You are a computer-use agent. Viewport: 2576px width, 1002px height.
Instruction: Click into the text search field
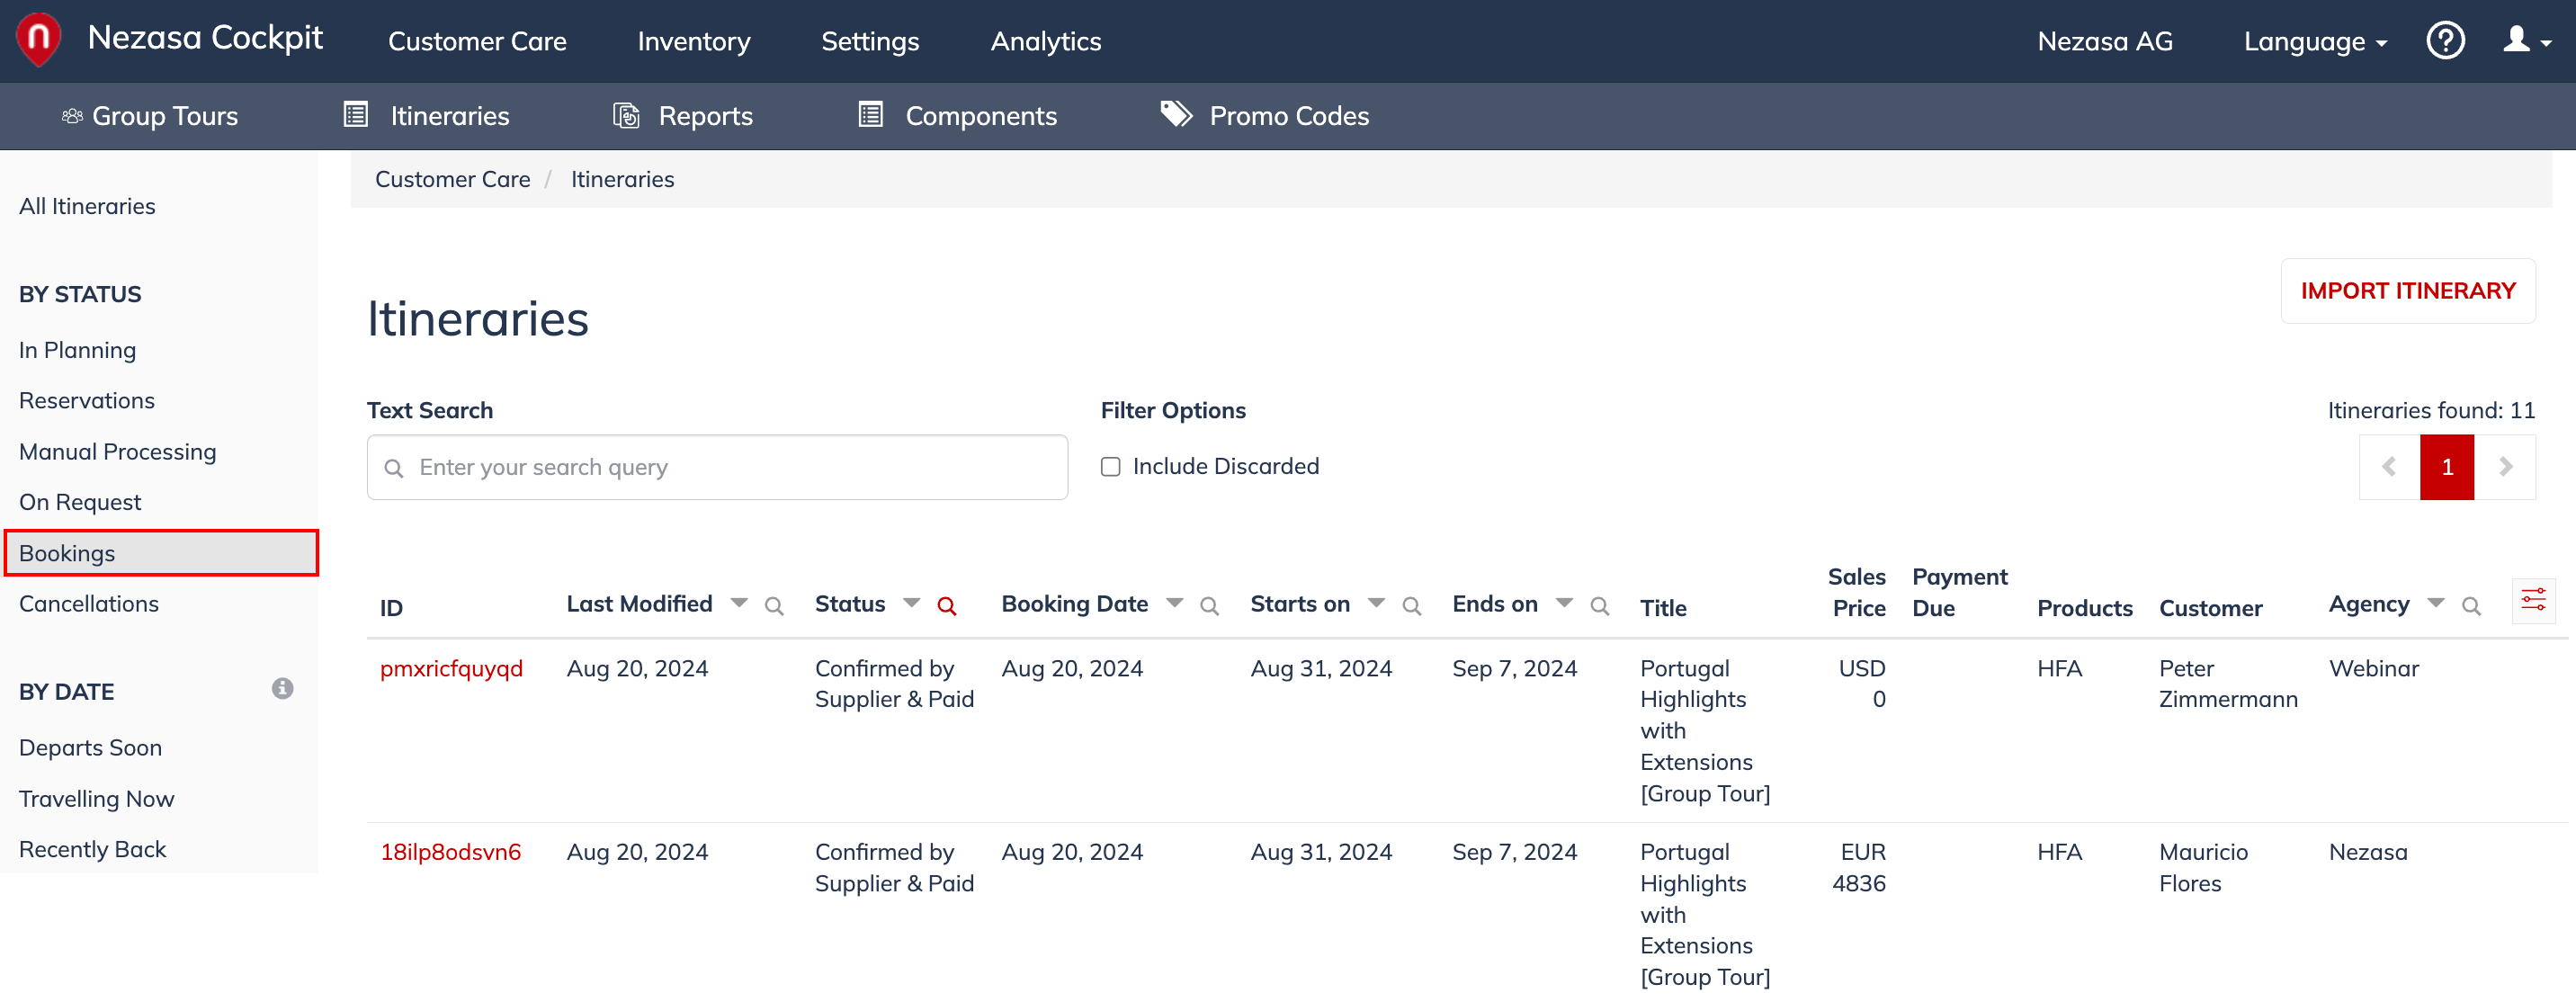[717, 467]
